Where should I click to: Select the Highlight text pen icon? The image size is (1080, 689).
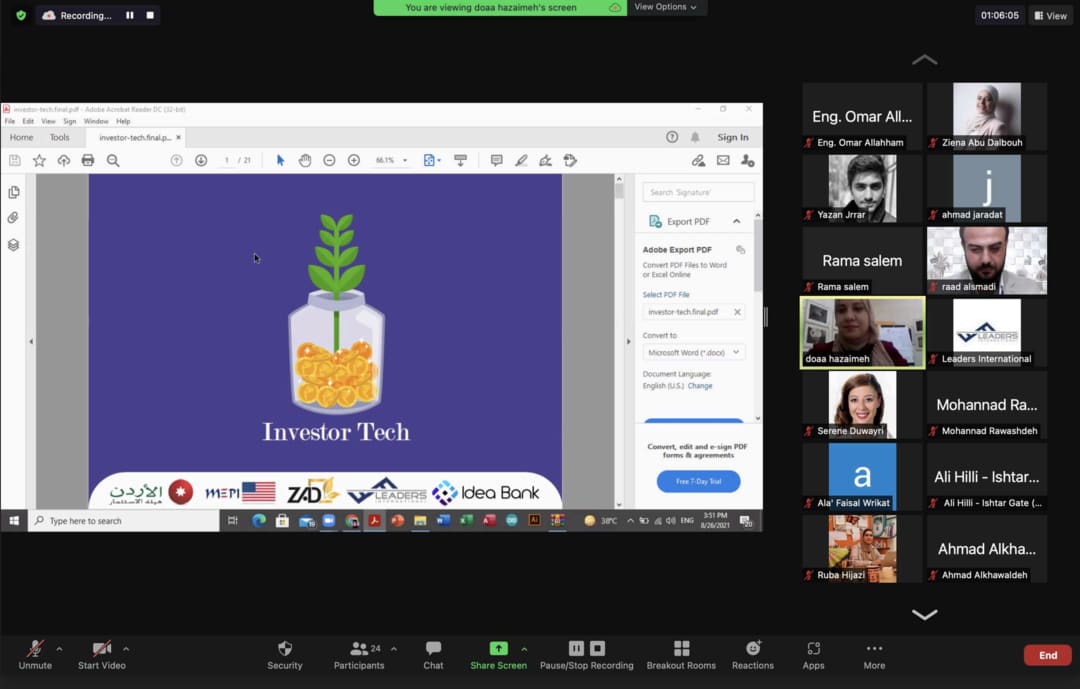521,161
